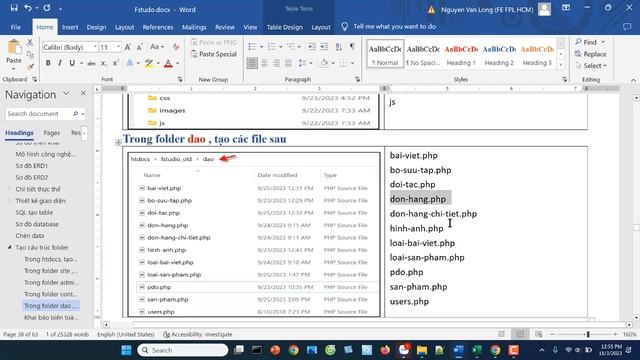
Task: Apply the No Spacing style
Action: click(x=423, y=54)
